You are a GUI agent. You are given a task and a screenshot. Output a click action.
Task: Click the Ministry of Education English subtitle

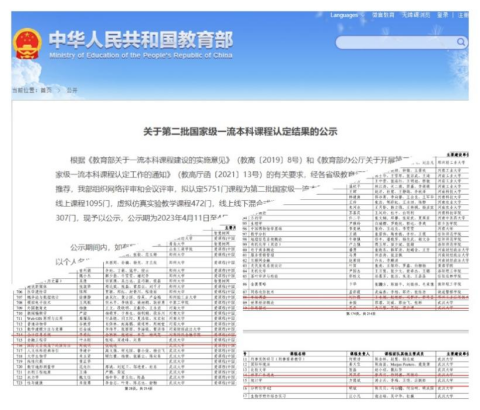coord(141,55)
